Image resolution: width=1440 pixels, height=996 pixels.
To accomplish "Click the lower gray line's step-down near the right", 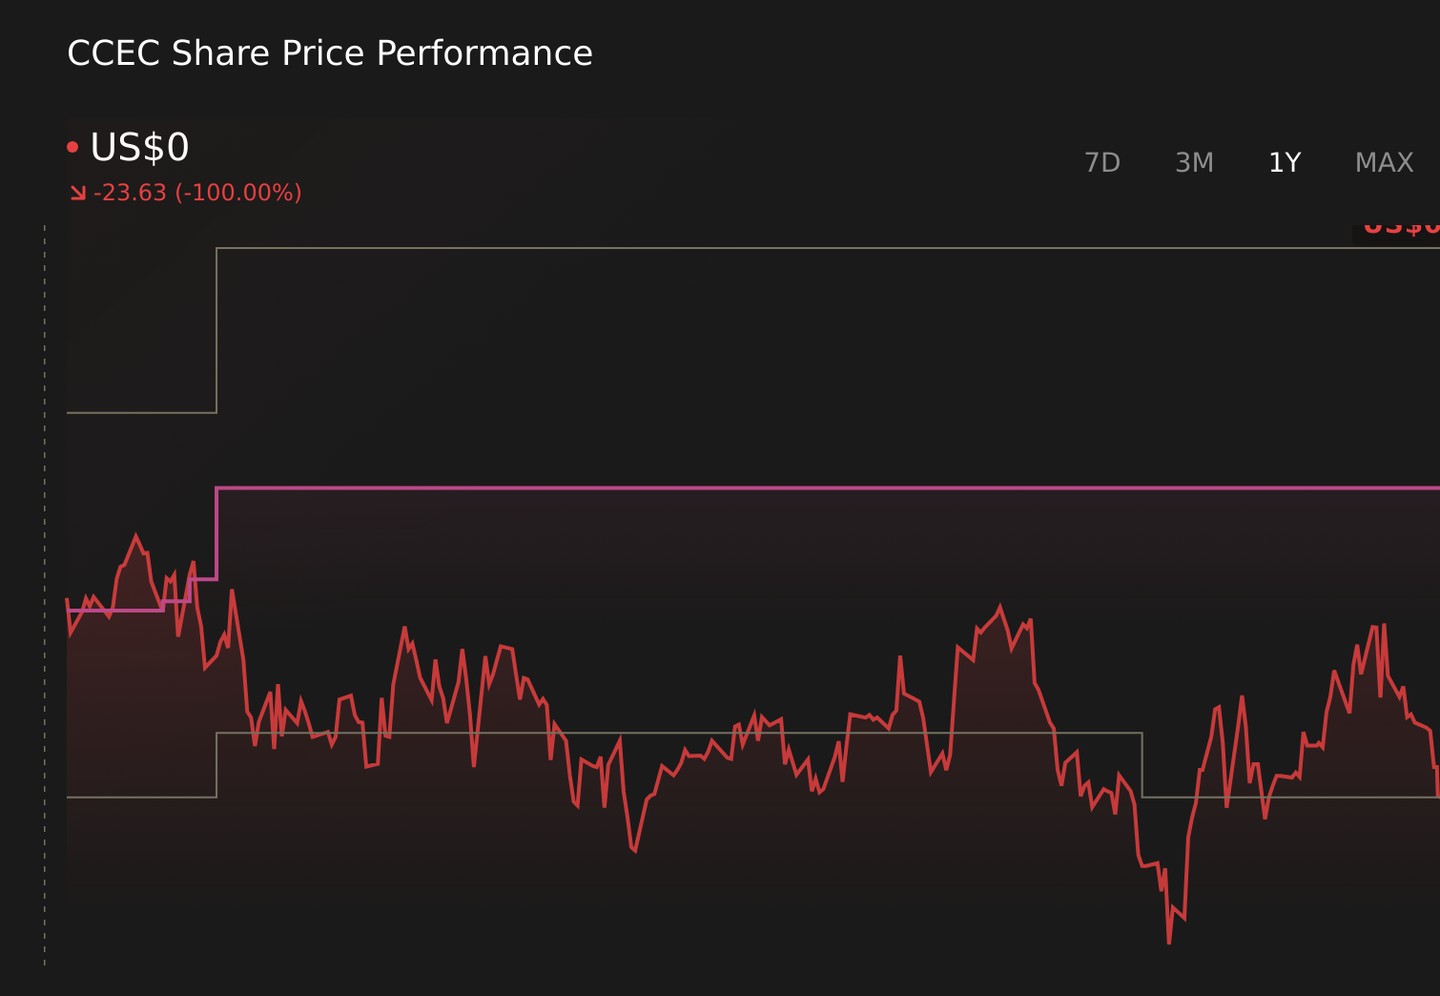I will [1142, 765].
